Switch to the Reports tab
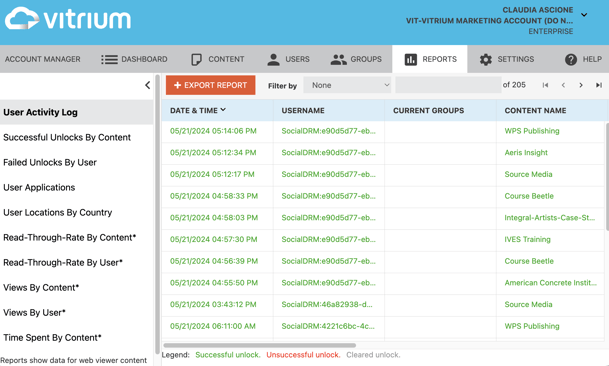 pos(430,59)
